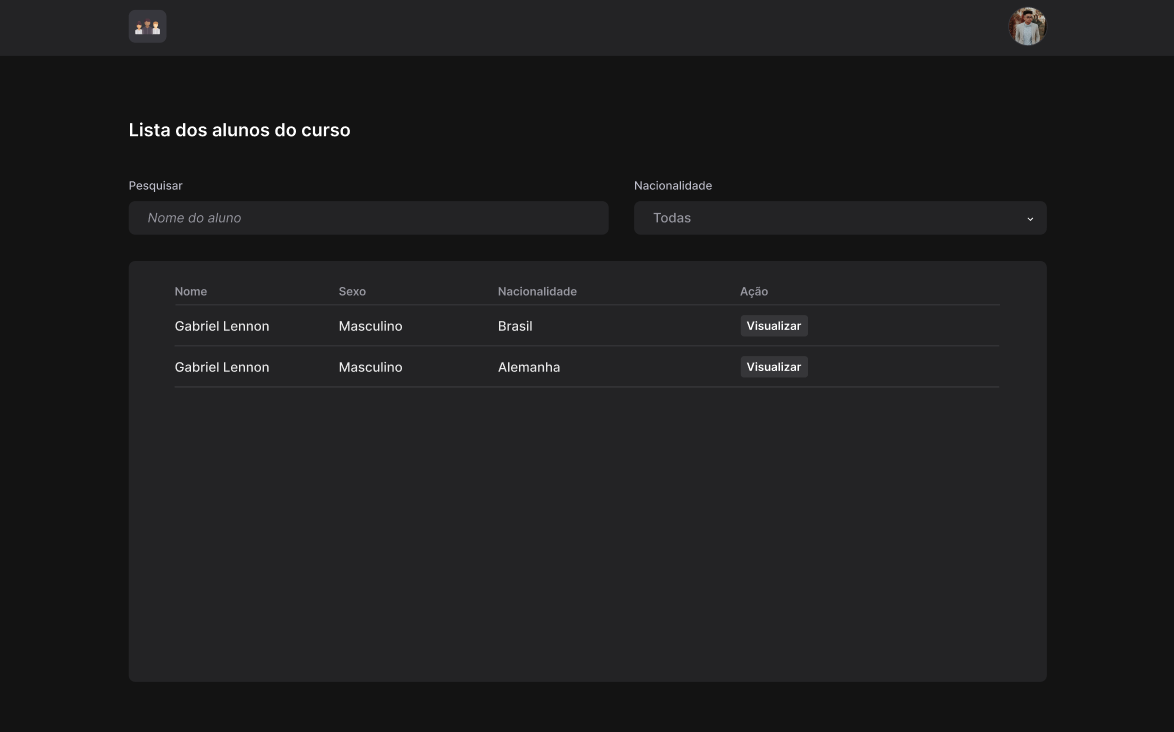Sort by the Sexo column header
This screenshot has width=1174, height=732.
click(352, 291)
